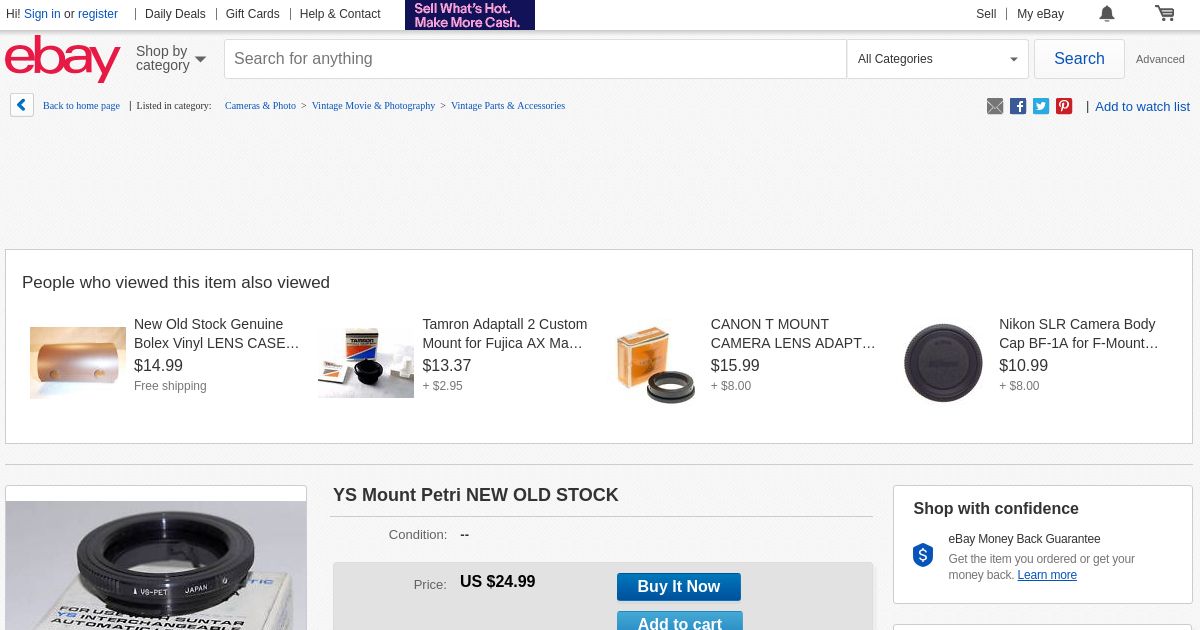
Task: Open the shopping cart
Action: (1164, 14)
